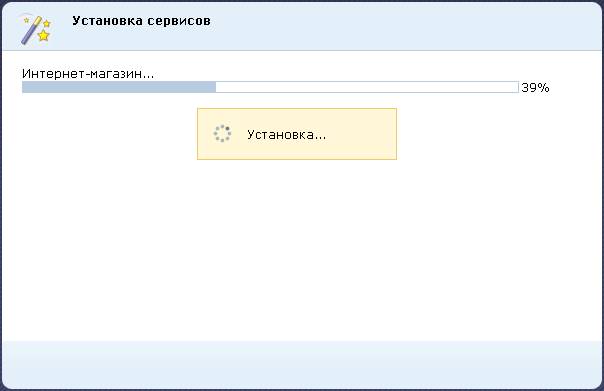
Task: Click the yellow installation status box
Action: 297,134
